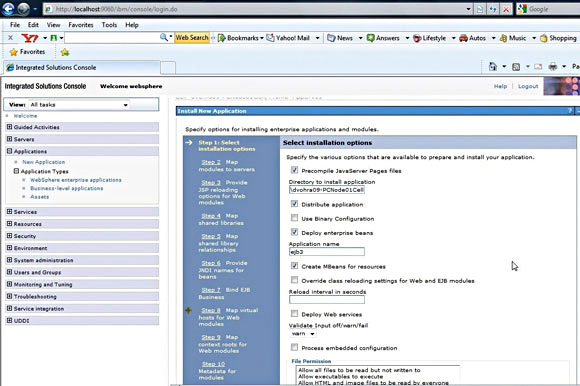Viewport: 580px width, 386px height.
Task: Click the browser Back arrow button
Action: point(8,9)
